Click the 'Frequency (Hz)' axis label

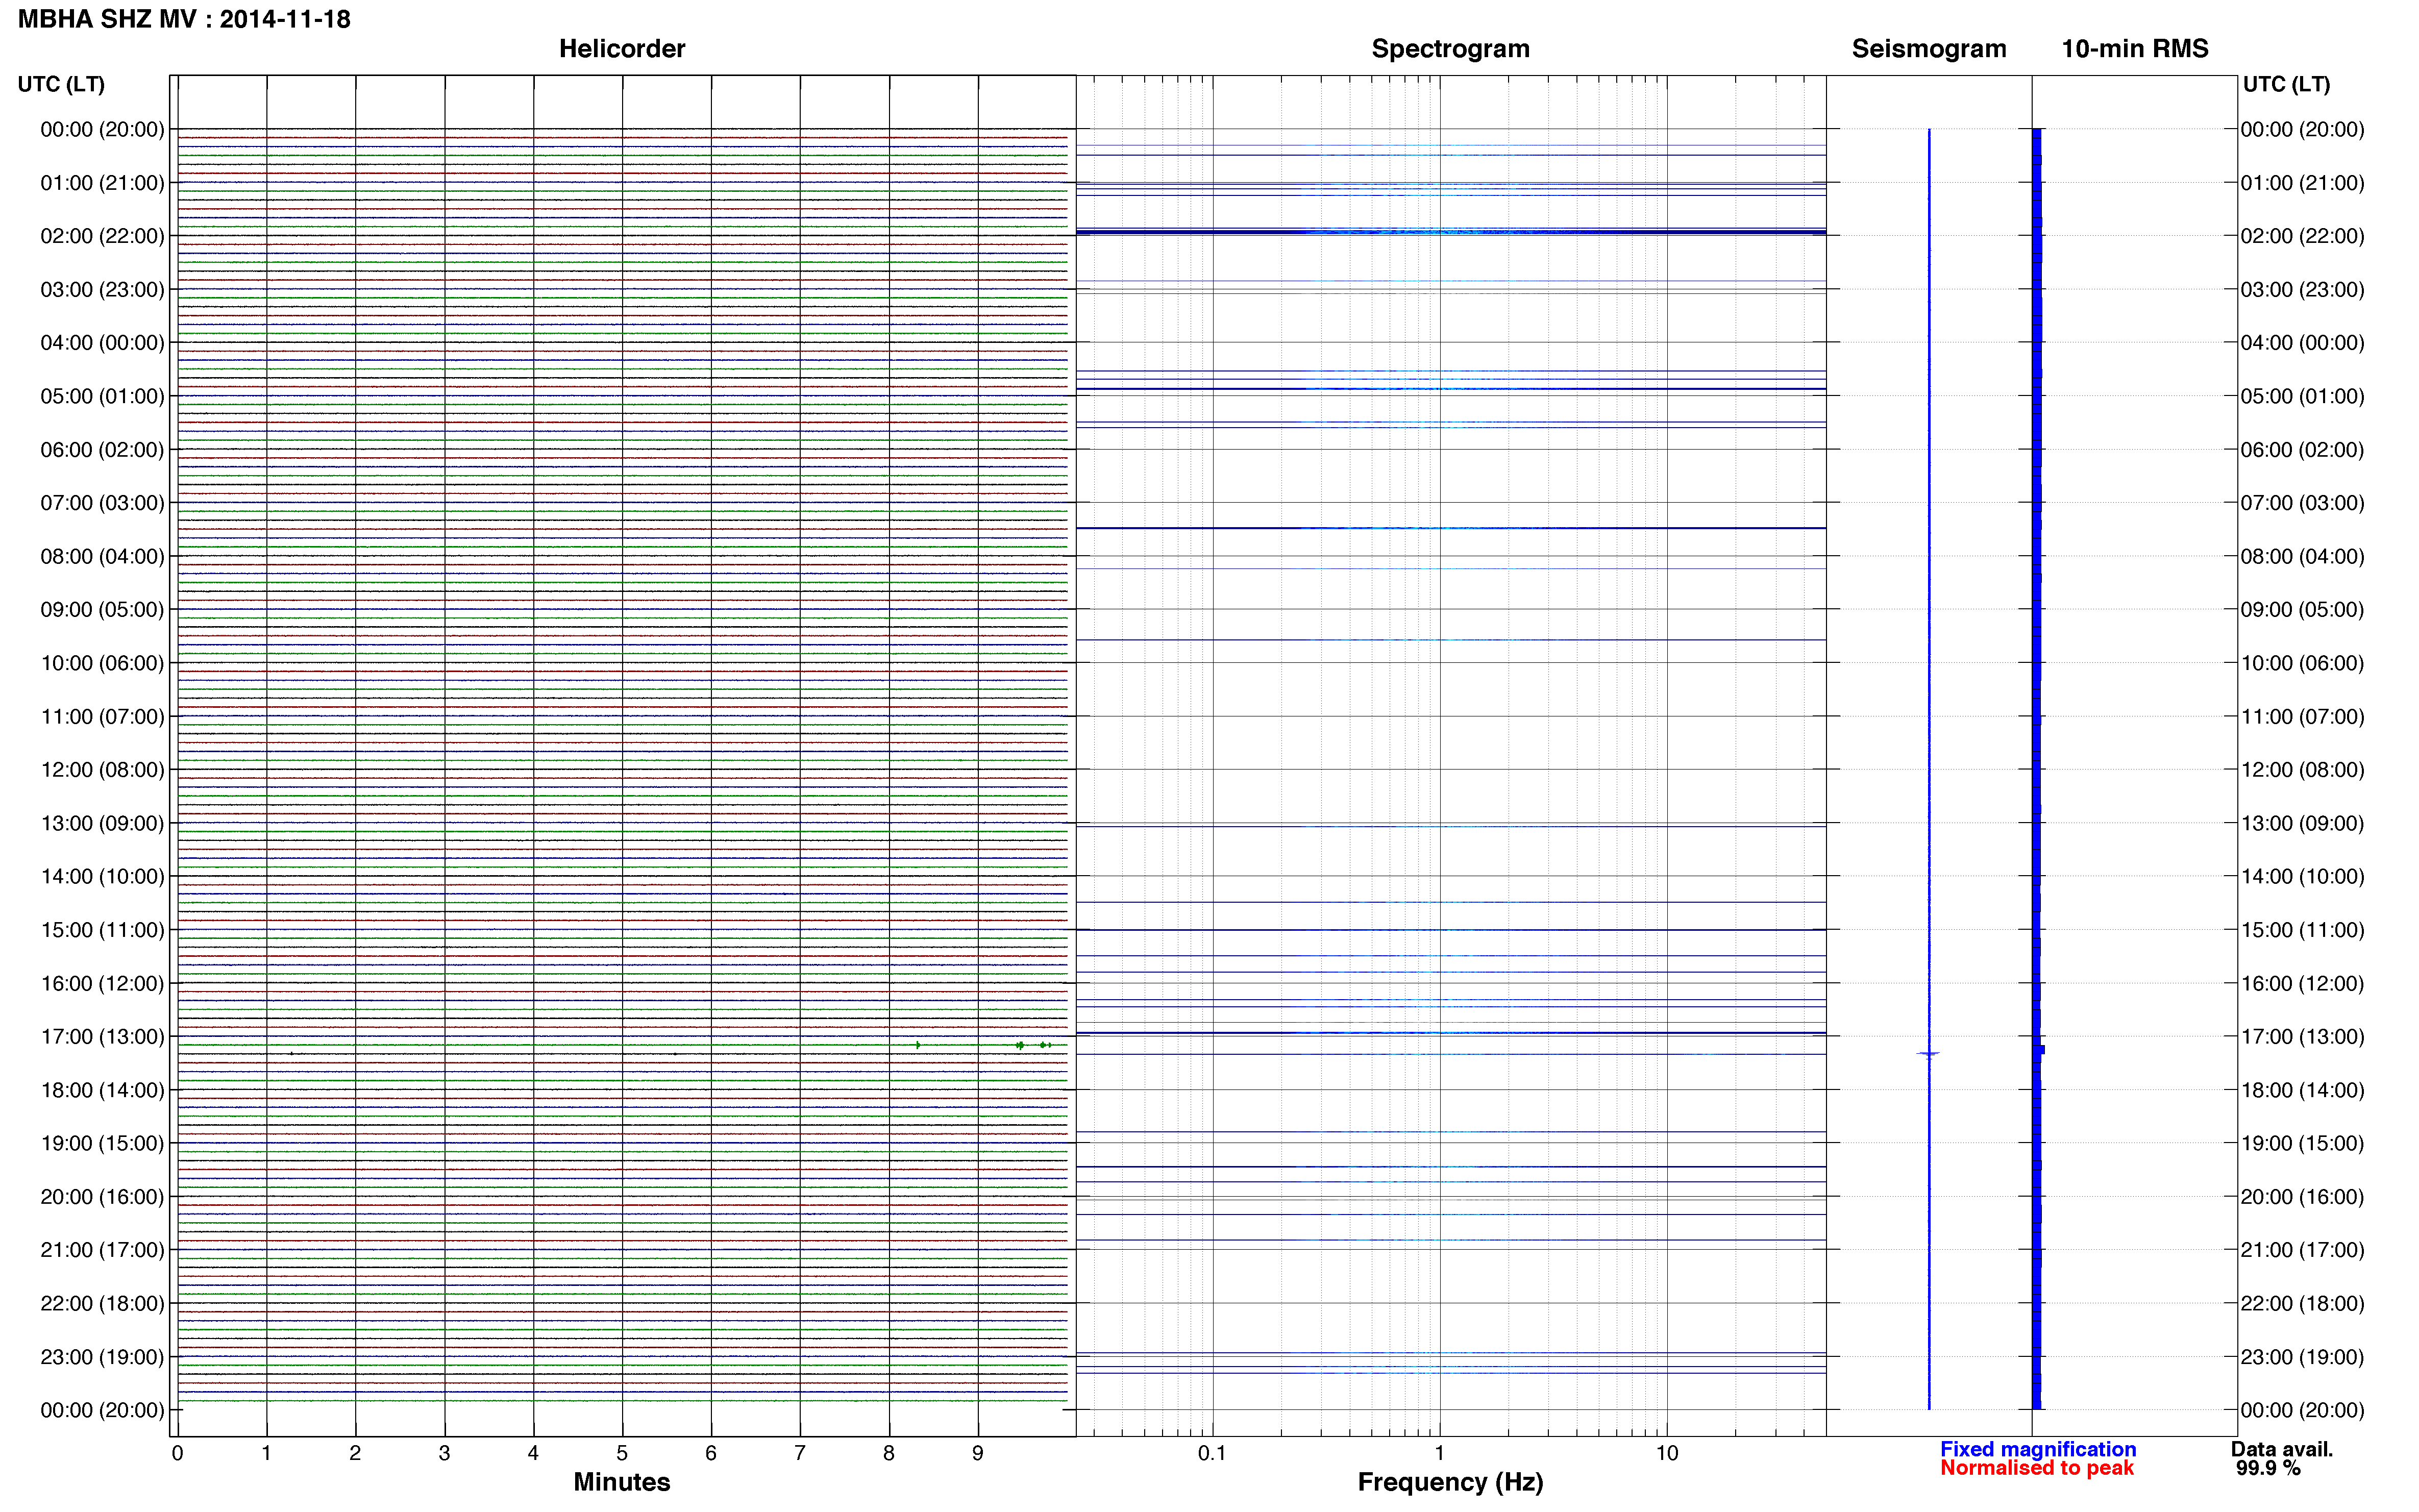point(1450,1482)
